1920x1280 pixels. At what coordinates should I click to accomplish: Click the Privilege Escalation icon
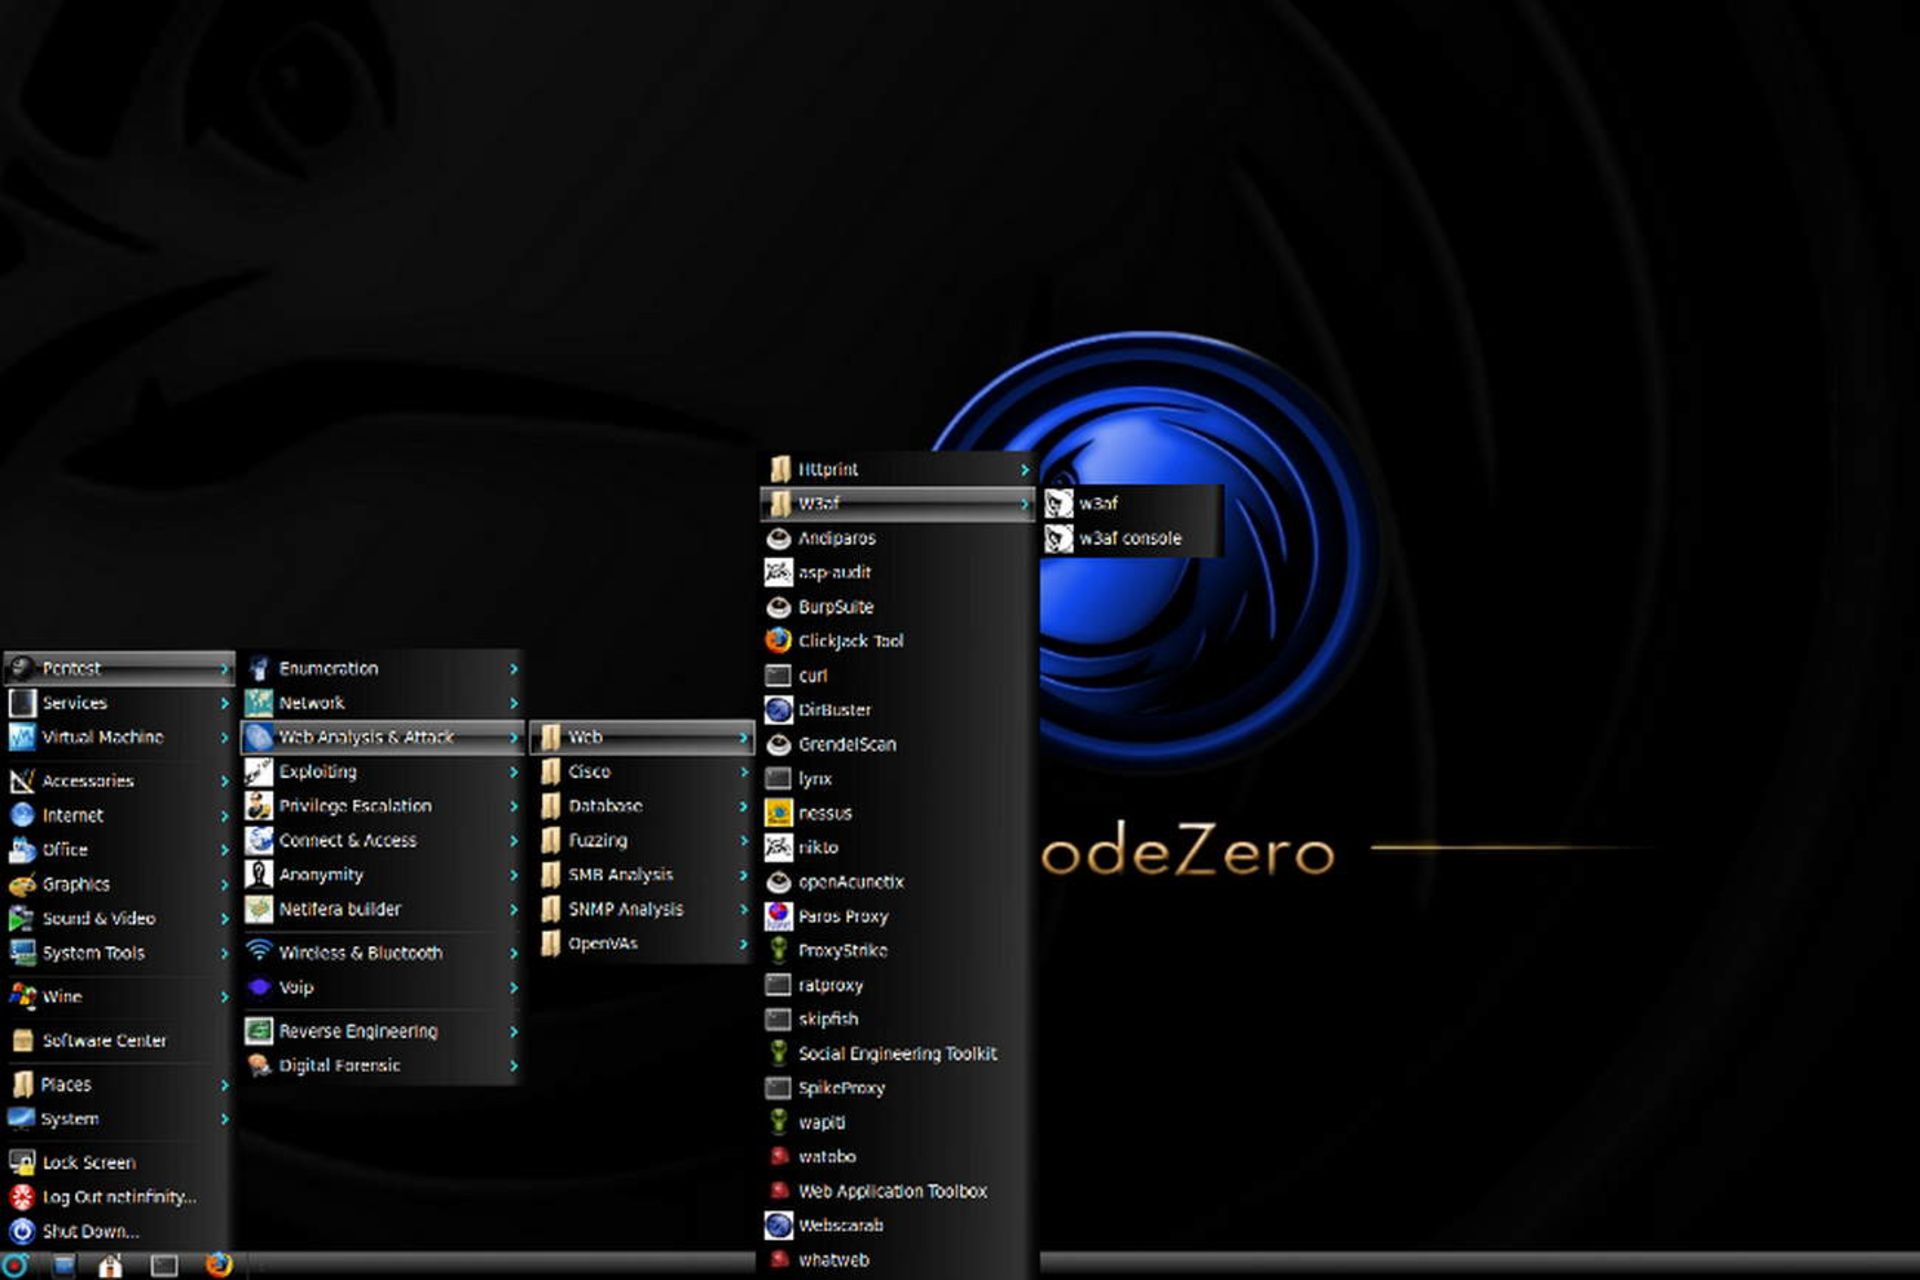(259, 805)
